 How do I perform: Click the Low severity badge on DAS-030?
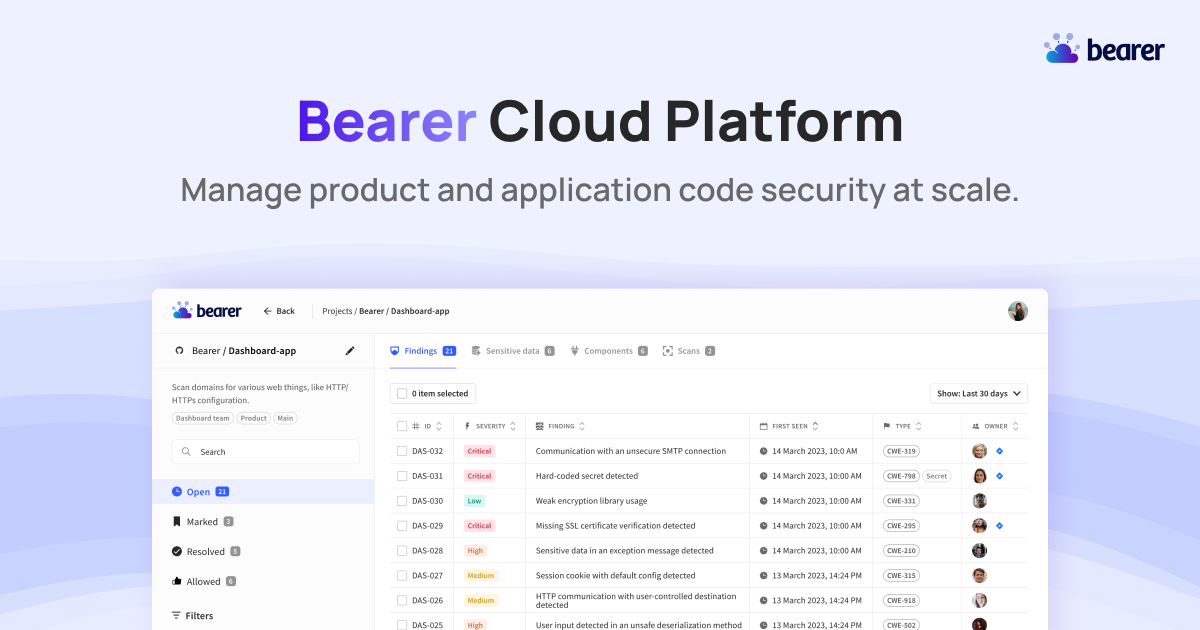(x=475, y=501)
